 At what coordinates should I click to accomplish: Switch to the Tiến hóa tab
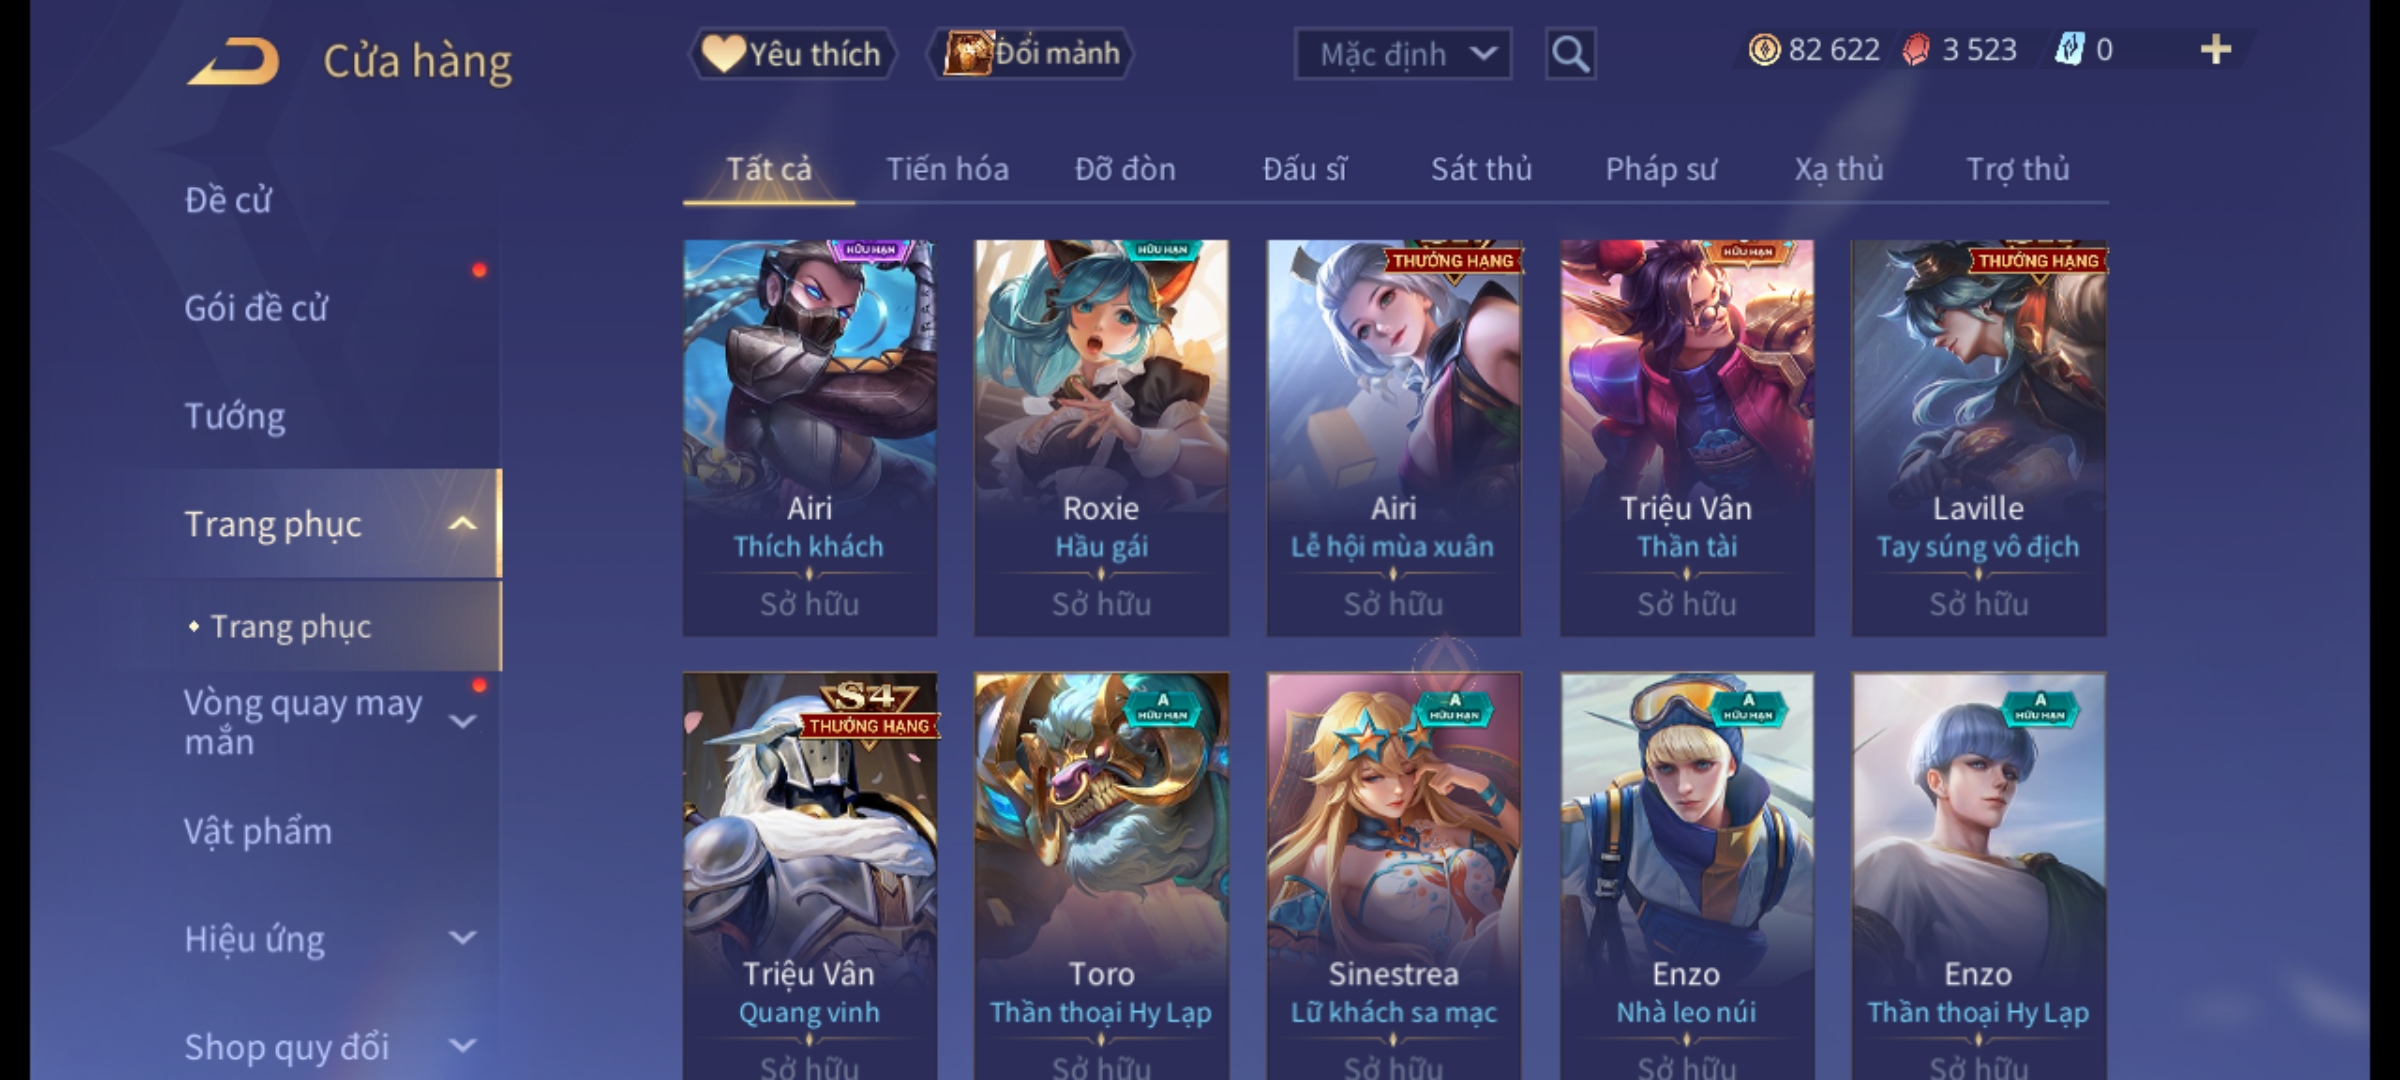[947, 170]
